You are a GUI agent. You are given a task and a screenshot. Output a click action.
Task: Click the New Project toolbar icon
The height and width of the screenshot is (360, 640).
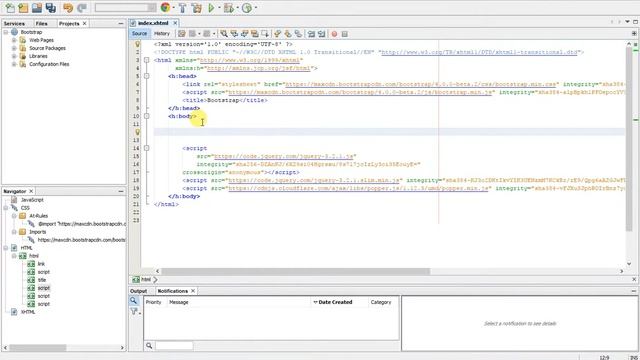click(23, 7)
